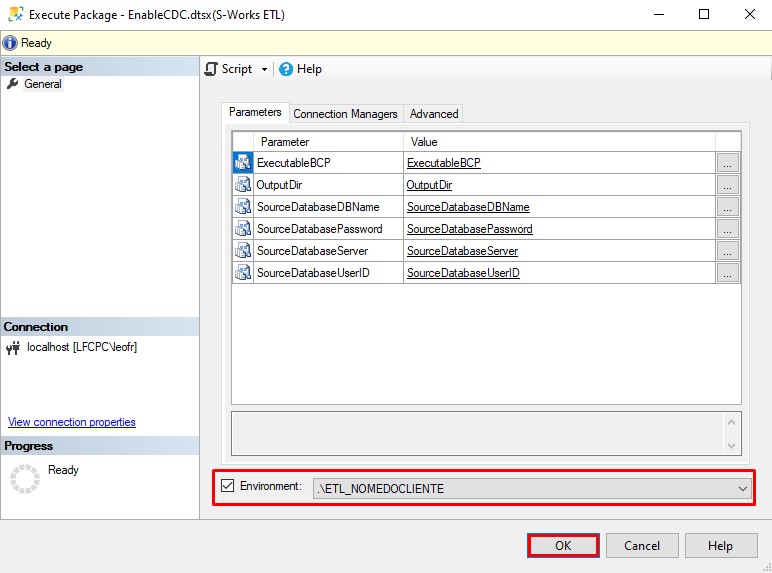
Task: Maximize the Execute Package window
Action: coord(704,14)
